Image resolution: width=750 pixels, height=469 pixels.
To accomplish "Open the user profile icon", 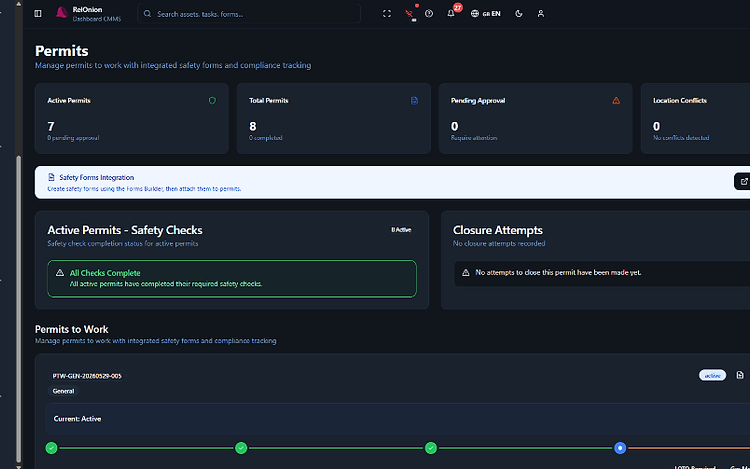I will (540, 14).
